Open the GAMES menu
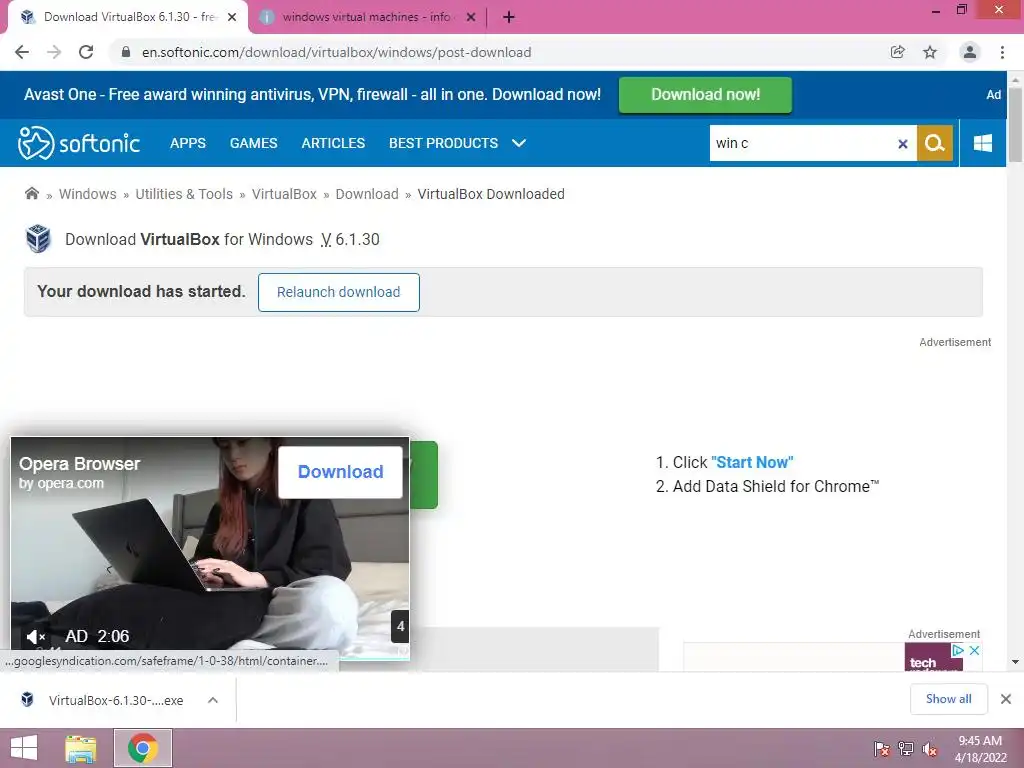 (x=253, y=143)
